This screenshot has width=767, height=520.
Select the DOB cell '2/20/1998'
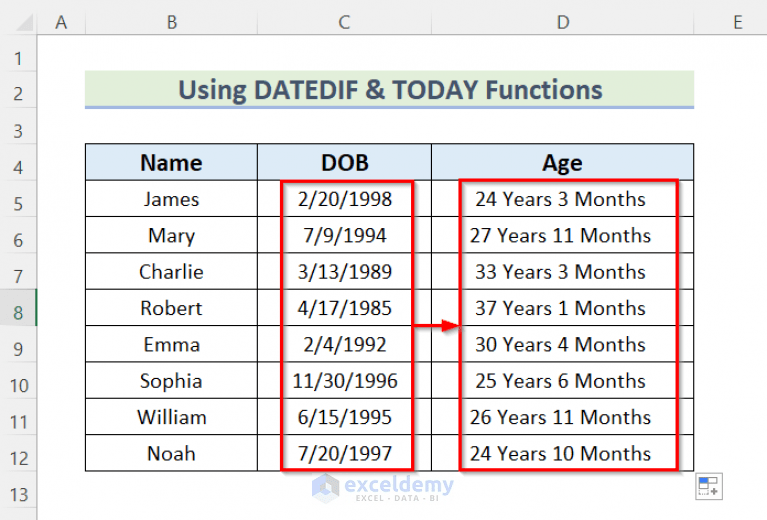coord(344,199)
